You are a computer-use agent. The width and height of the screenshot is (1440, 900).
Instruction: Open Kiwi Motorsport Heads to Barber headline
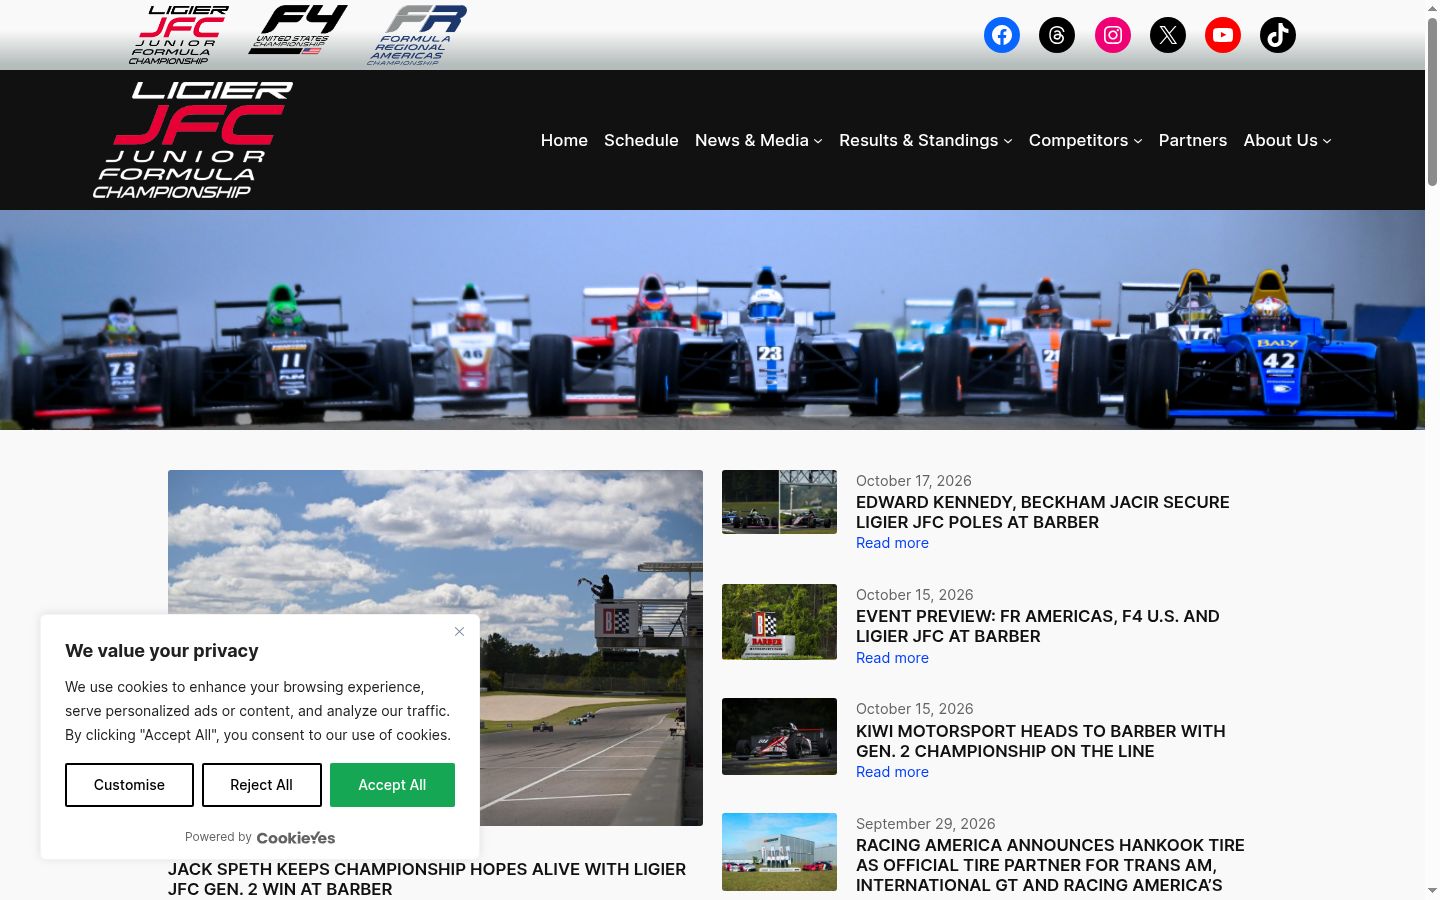(x=1041, y=741)
